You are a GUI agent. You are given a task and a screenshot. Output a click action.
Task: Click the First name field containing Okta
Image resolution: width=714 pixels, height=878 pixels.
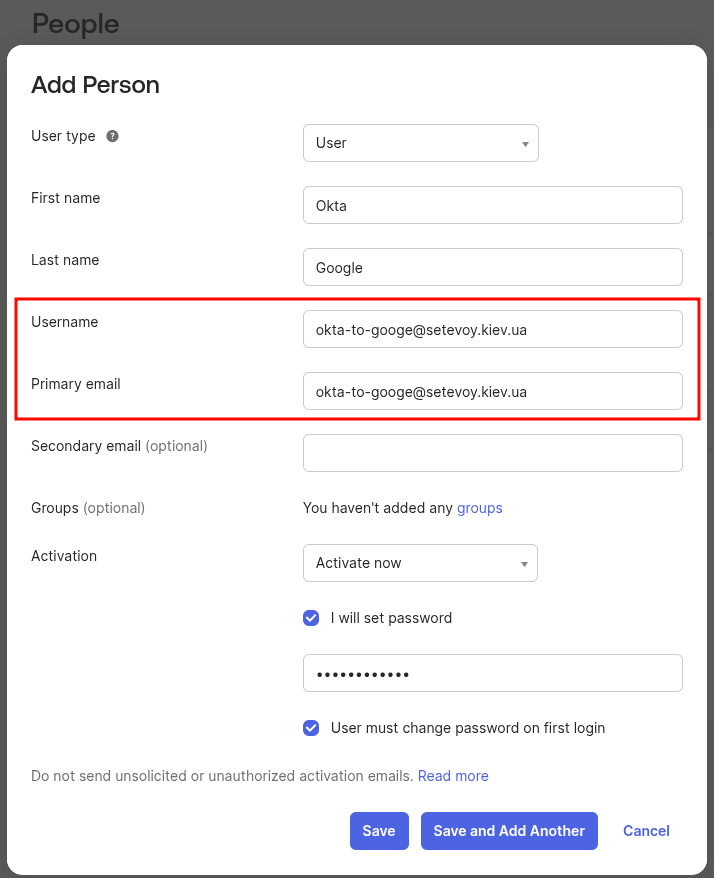[492, 205]
